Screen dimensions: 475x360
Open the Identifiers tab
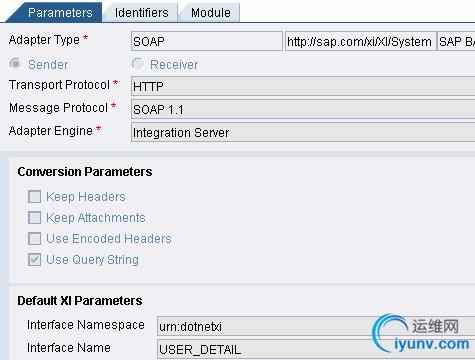[x=142, y=13]
